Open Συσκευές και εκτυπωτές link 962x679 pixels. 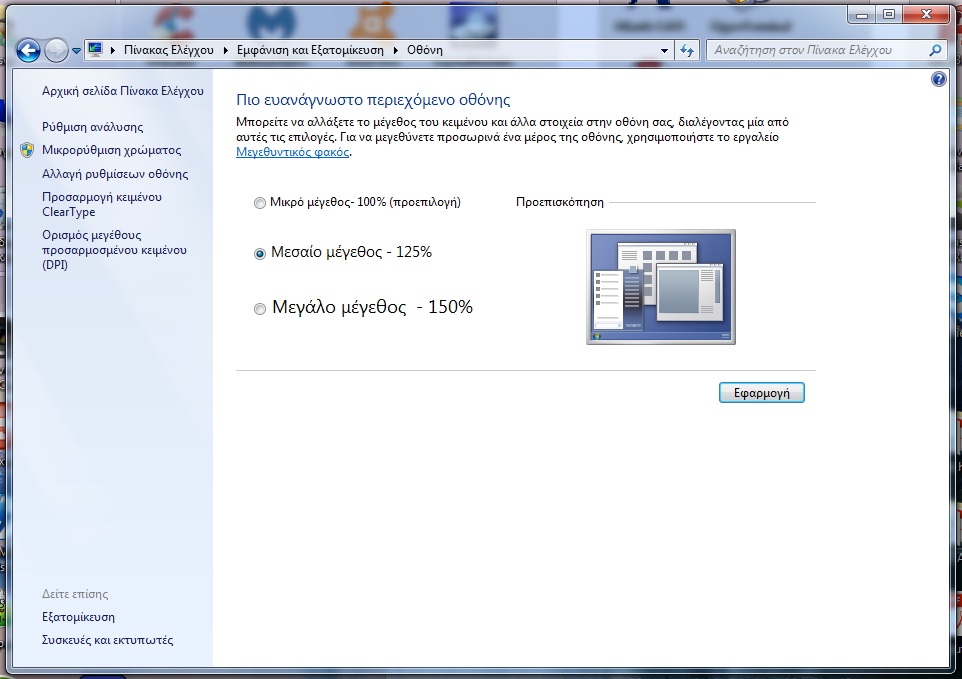tap(107, 640)
